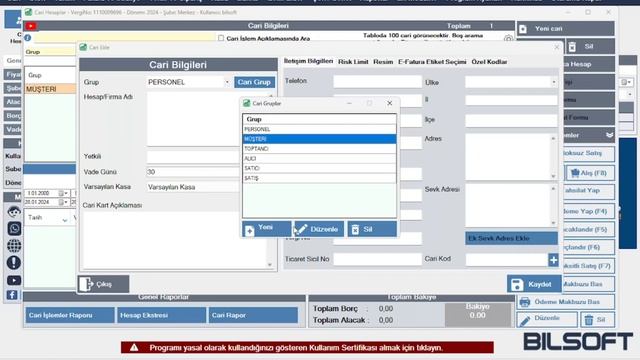Click the blue info icon beside search field
640x360 pixels.
[28, 38]
